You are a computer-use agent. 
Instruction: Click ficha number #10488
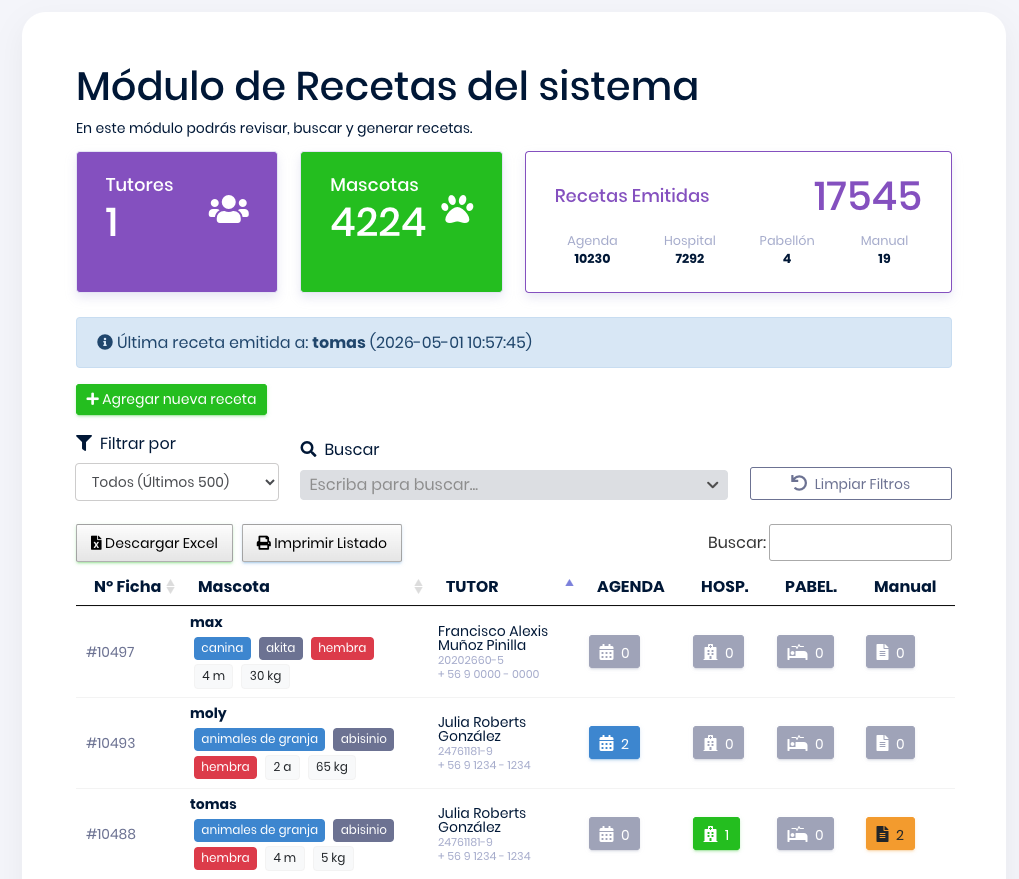111,834
